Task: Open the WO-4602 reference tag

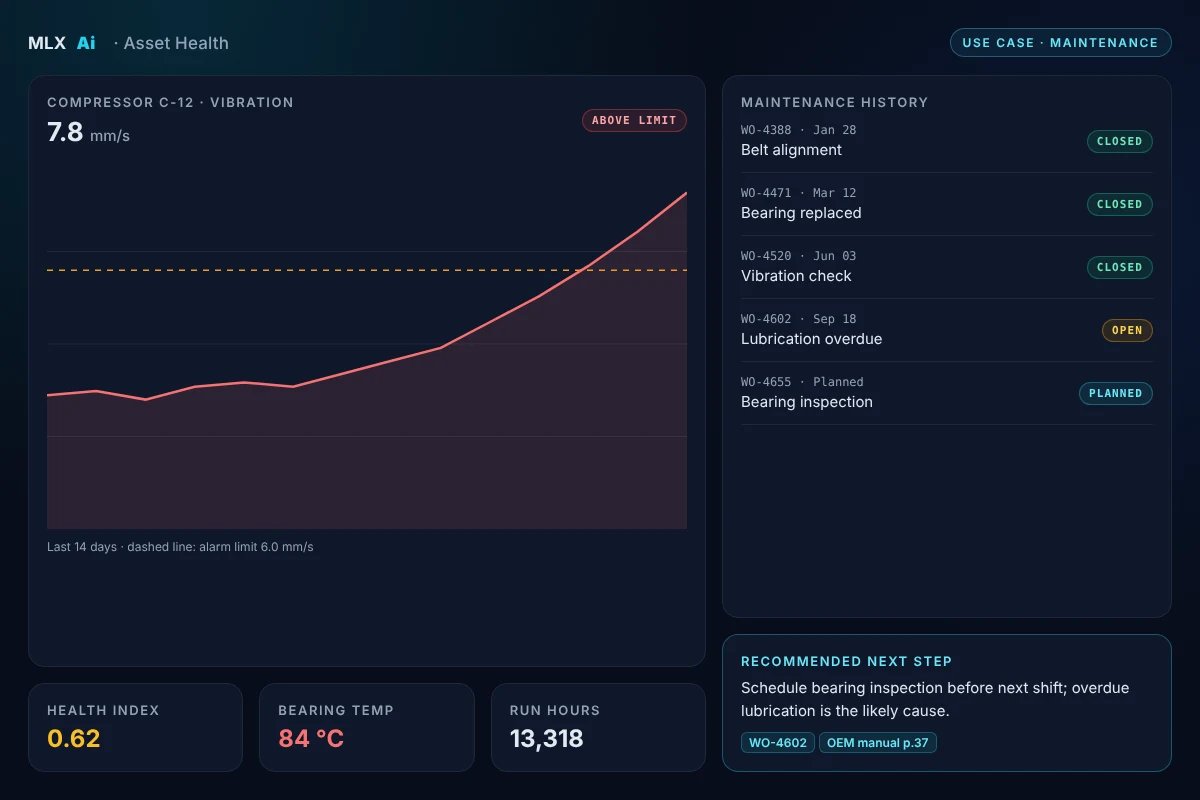Action: pos(778,742)
